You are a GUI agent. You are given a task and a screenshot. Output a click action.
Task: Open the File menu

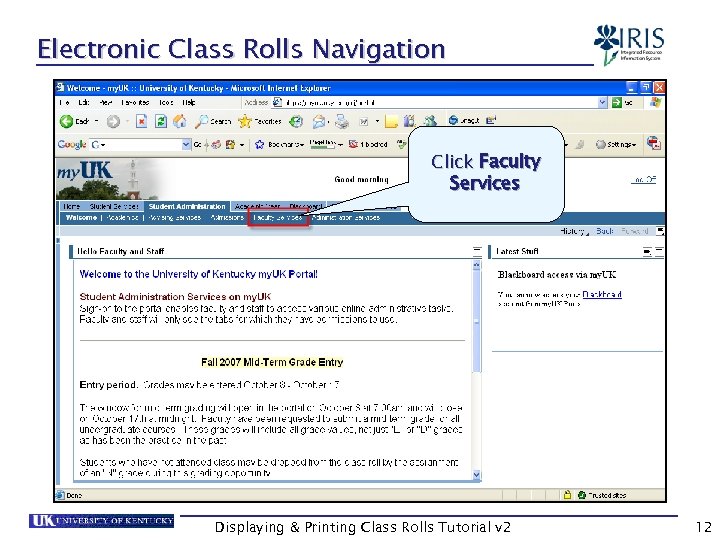64,102
